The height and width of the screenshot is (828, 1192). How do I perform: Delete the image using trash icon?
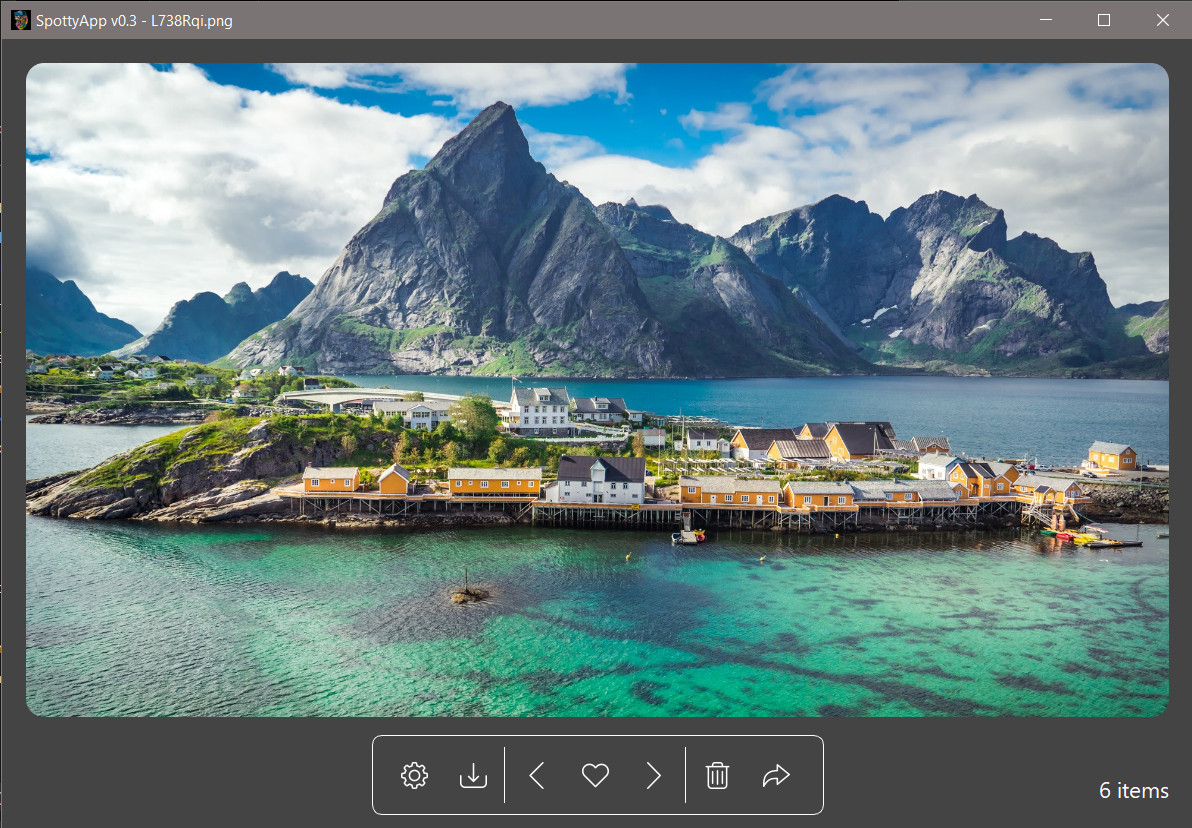(x=717, y=776)
